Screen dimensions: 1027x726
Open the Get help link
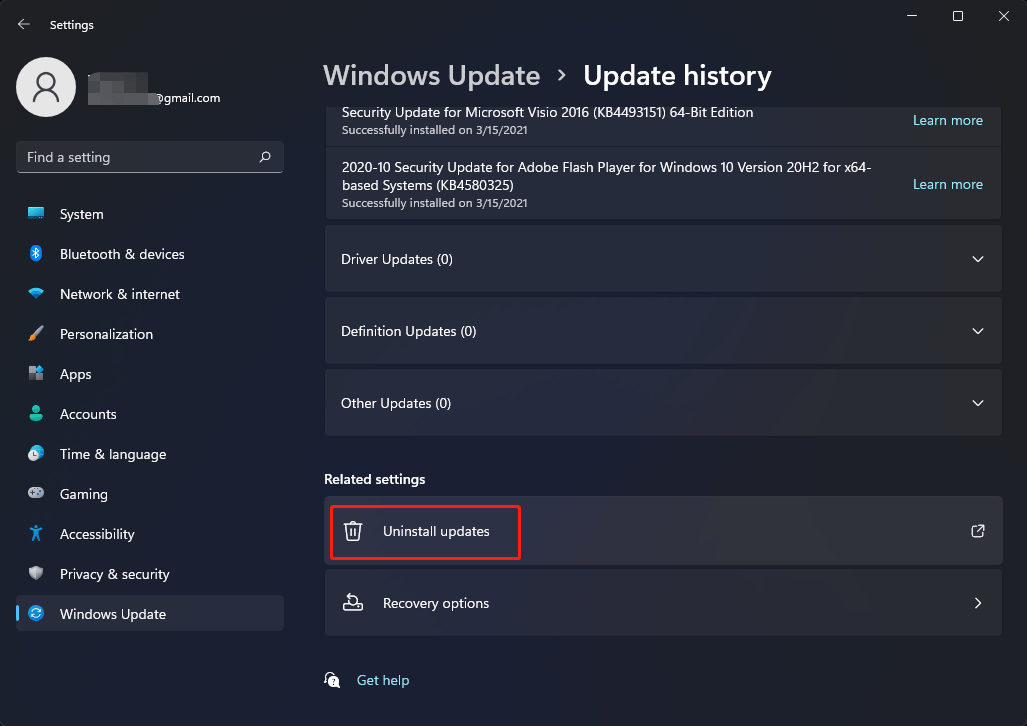(x=383, y=680)
